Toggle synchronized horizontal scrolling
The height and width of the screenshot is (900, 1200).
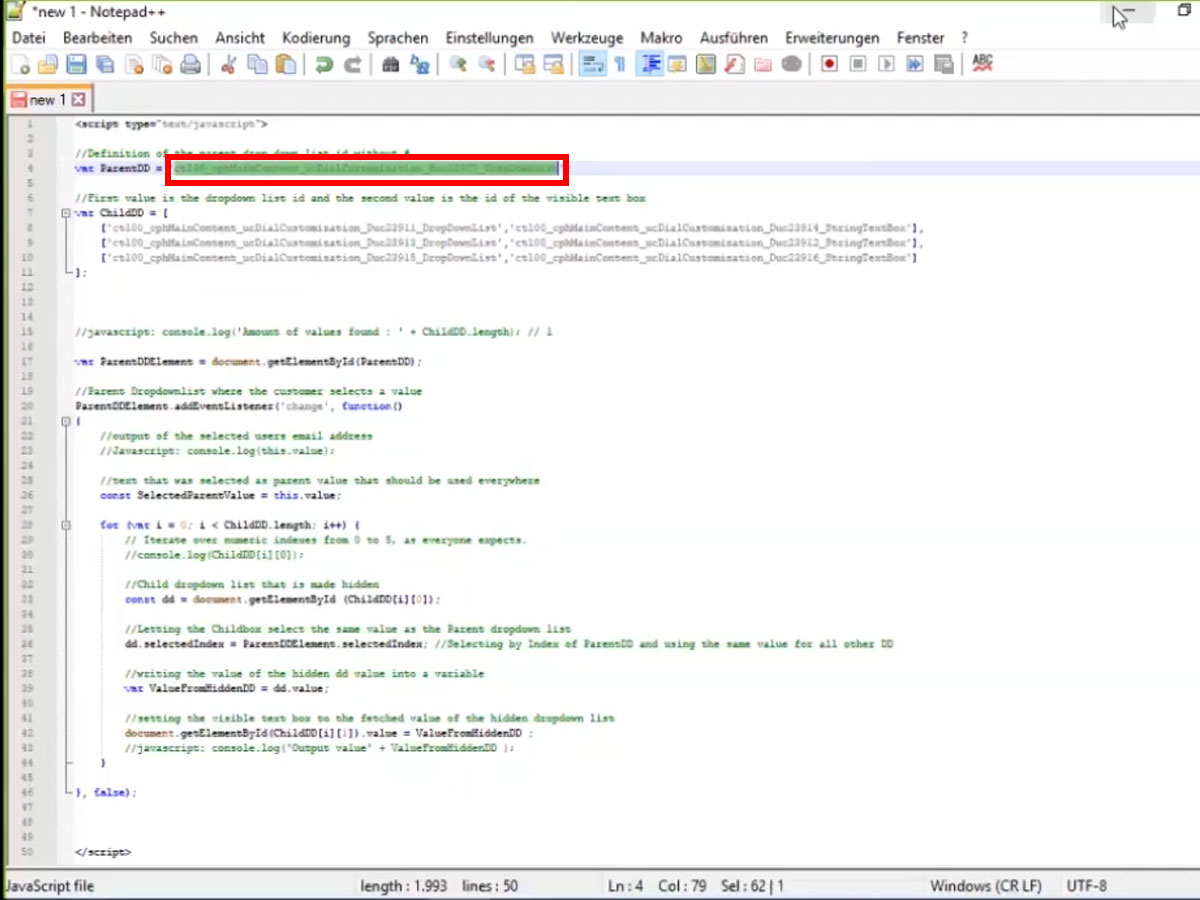coord(554,65)
